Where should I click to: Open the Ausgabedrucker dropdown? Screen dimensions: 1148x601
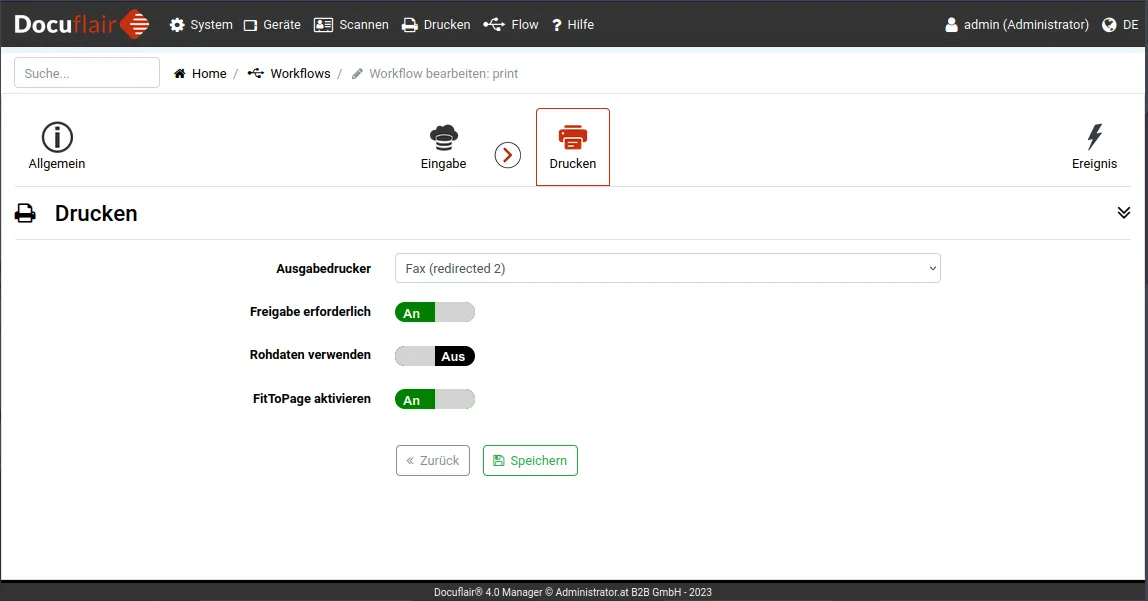pyautogui.click(x=668, y=268)
